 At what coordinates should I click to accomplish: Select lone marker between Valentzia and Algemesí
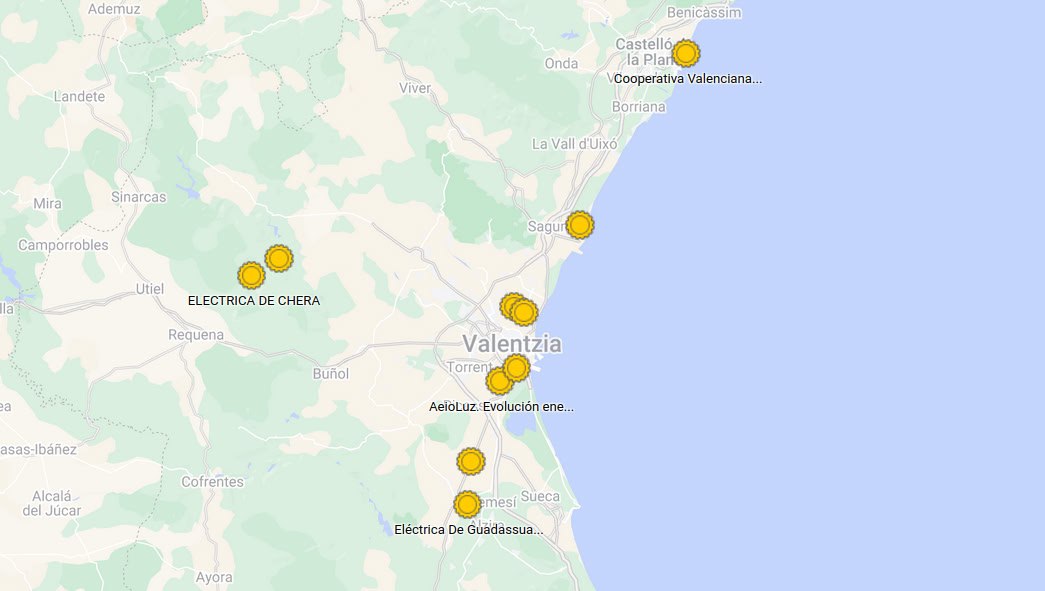pos(471,461)
